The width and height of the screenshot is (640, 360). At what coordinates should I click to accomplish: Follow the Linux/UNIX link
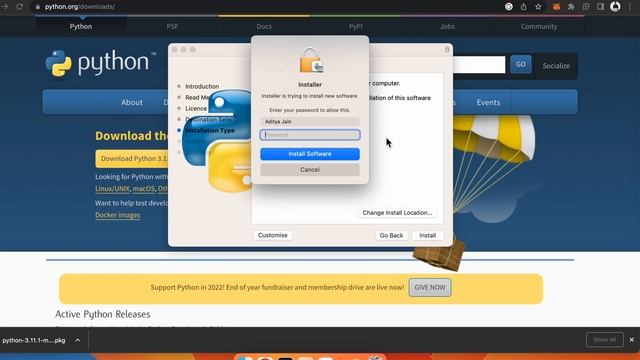click(x=112, y=189)
